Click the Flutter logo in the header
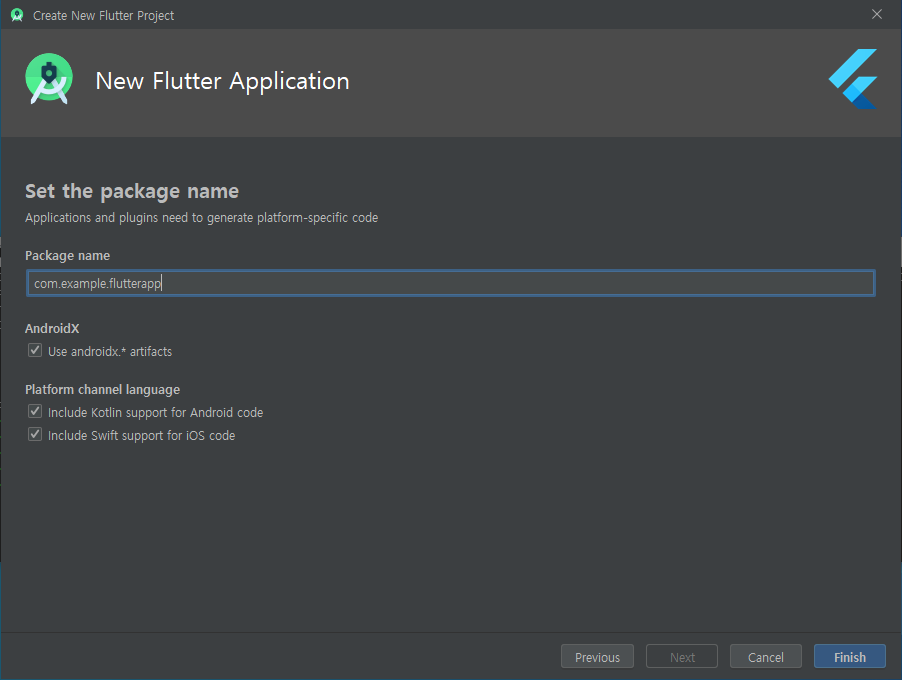 853,79
